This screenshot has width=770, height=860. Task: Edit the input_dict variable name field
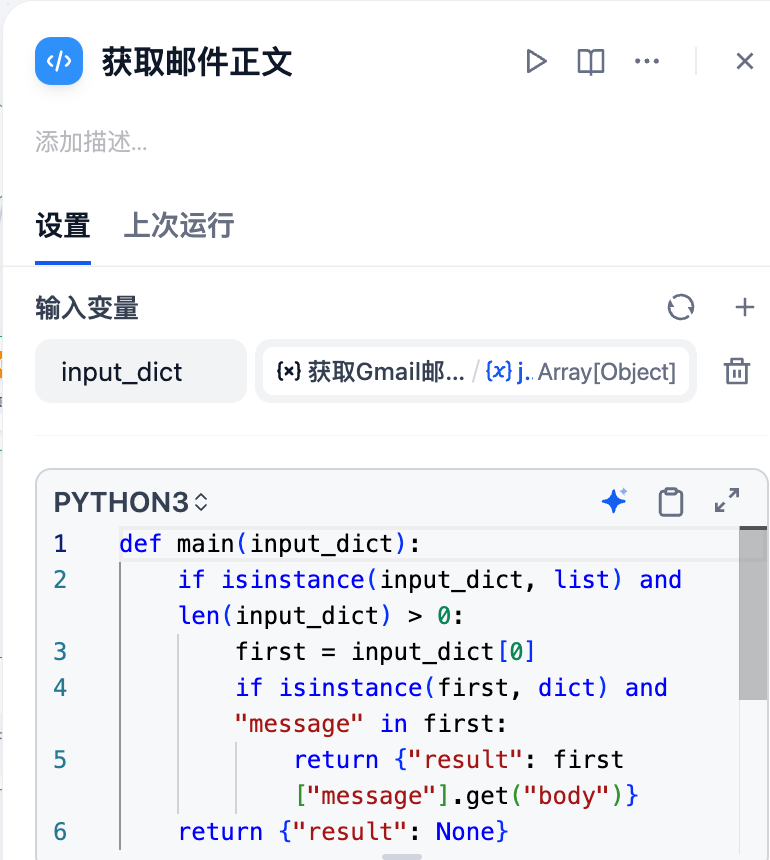point(141,371)
